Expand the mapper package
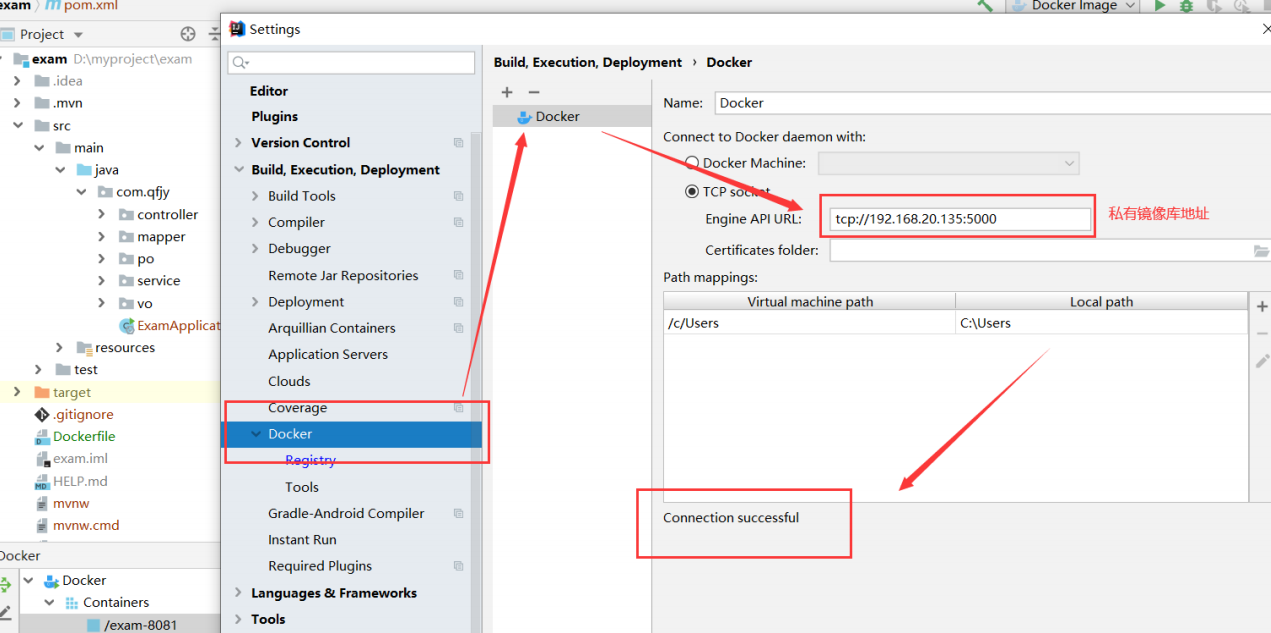The height and width of the screenshot is (633, 1271). [102, 237]
